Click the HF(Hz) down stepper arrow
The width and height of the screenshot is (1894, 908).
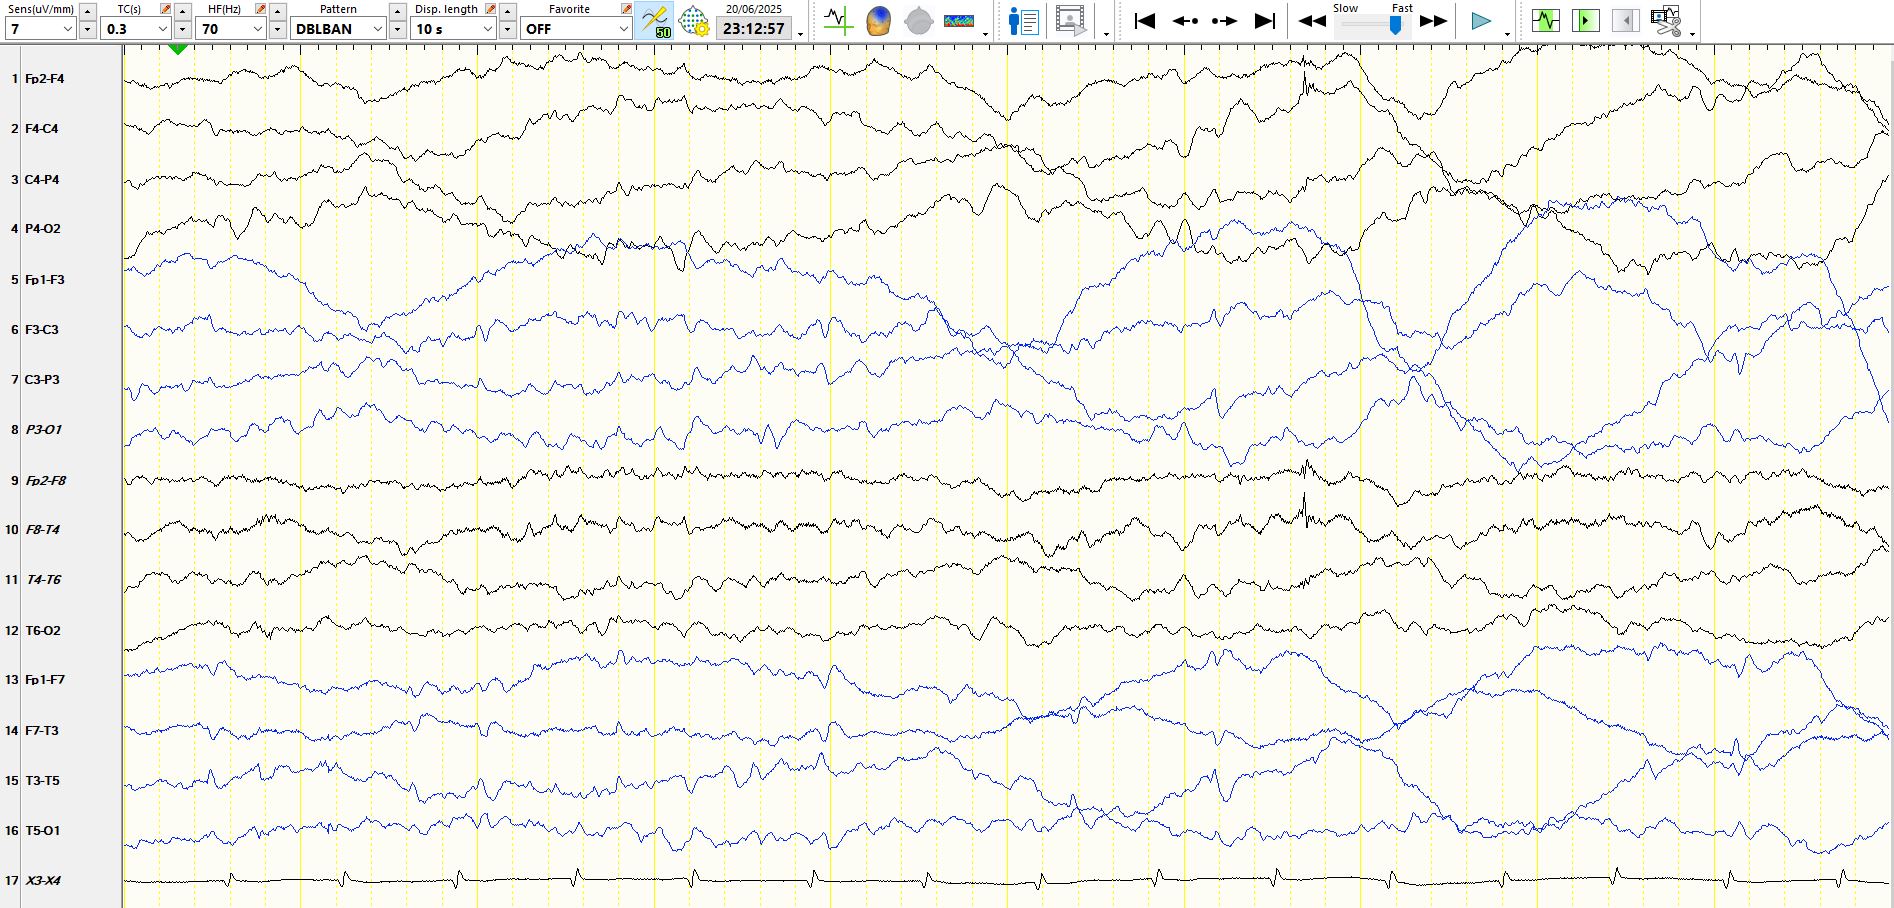pyautogui.click(x=278, y=29)
